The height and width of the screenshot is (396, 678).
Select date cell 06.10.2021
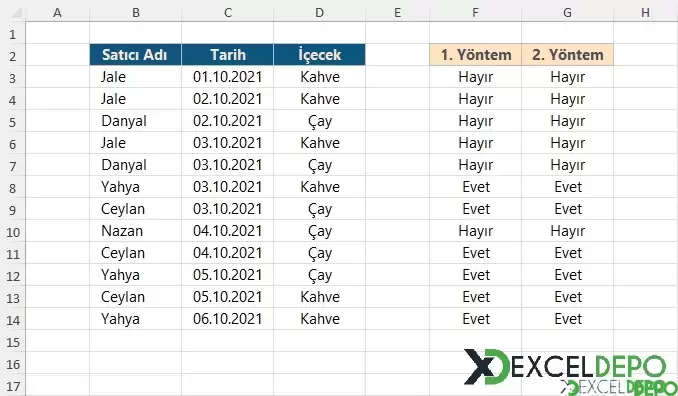(227, 319)
